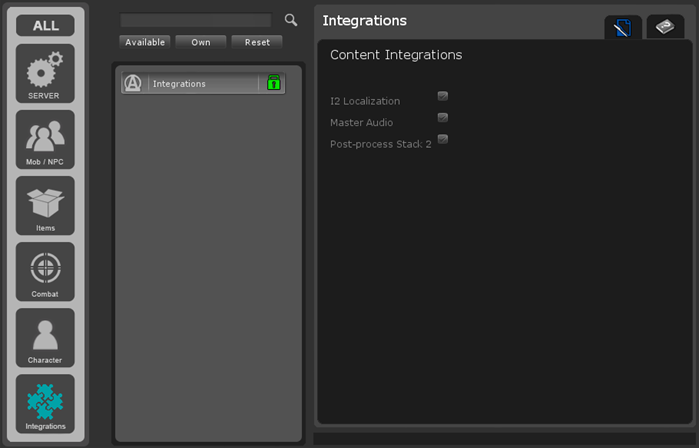This screenshot has height=448, width=699.
Task: Click the Own filter button
Action: pos(201,42)
